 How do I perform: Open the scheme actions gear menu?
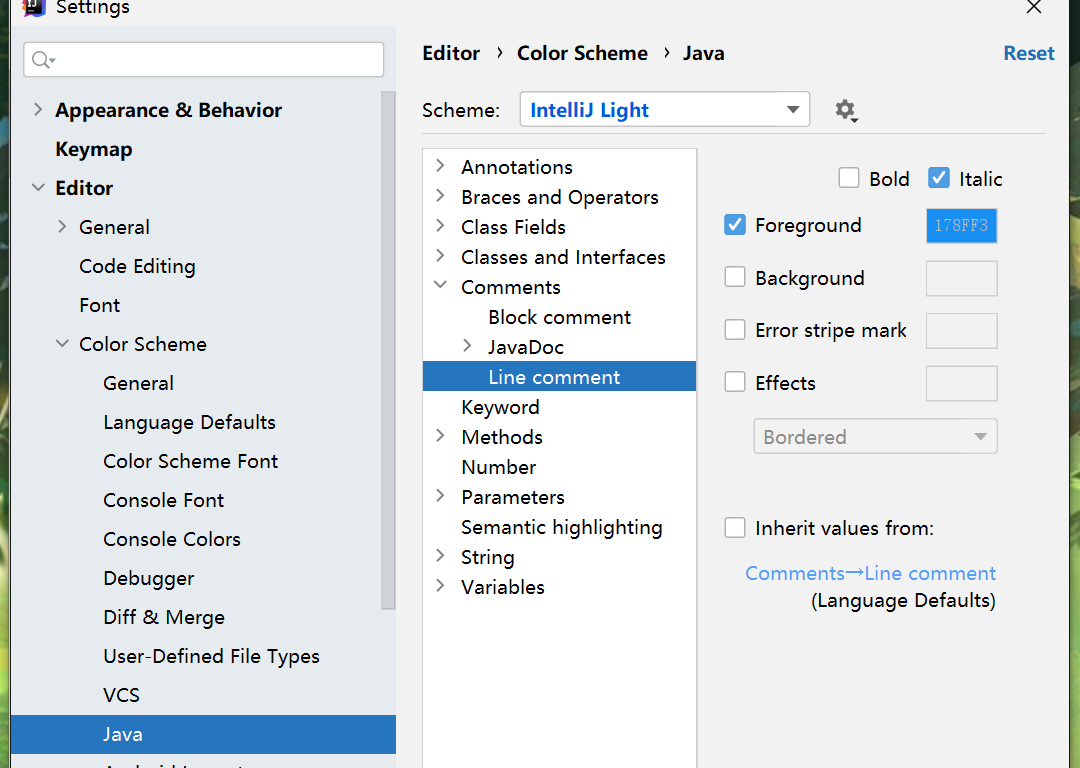(846, 110)
